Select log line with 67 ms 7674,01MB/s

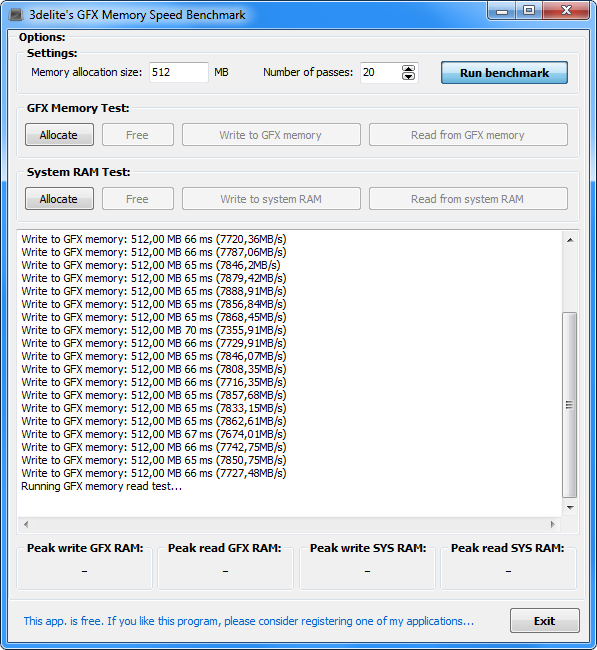(154, 434)
